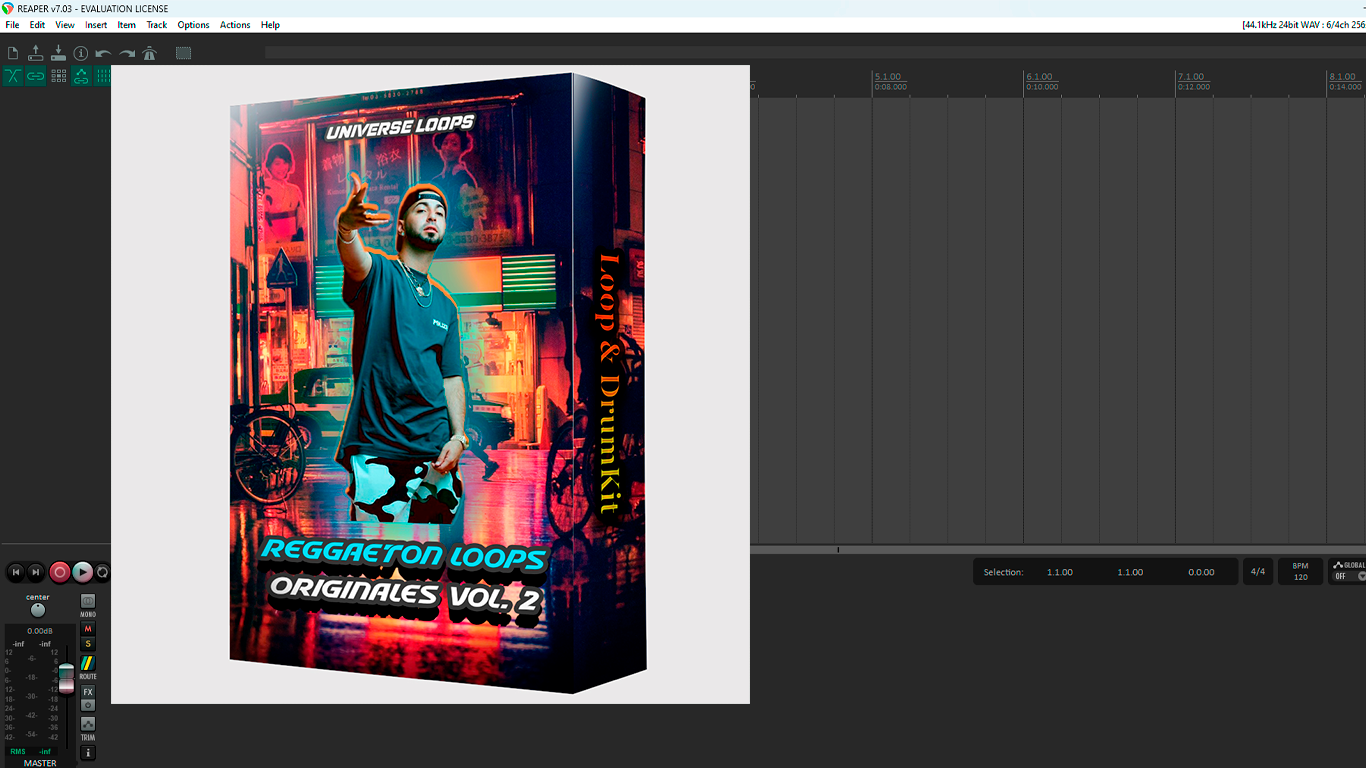Toggle the repeat loop button

pos(102,572)
